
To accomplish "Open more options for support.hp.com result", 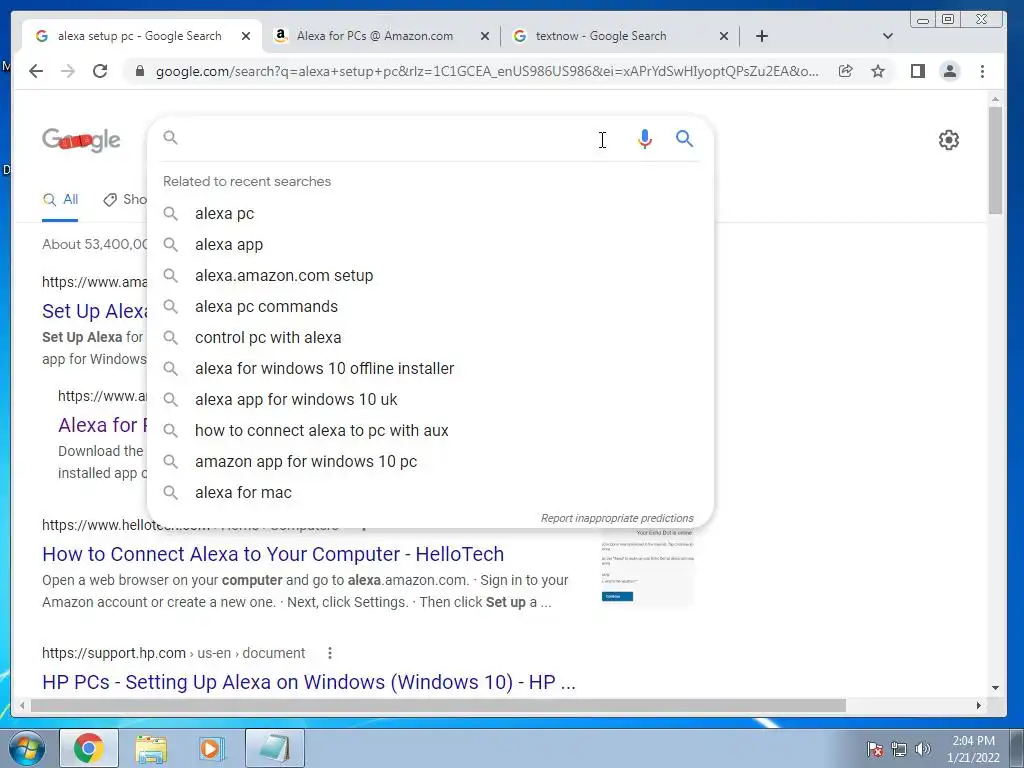I will pos(330,653).
